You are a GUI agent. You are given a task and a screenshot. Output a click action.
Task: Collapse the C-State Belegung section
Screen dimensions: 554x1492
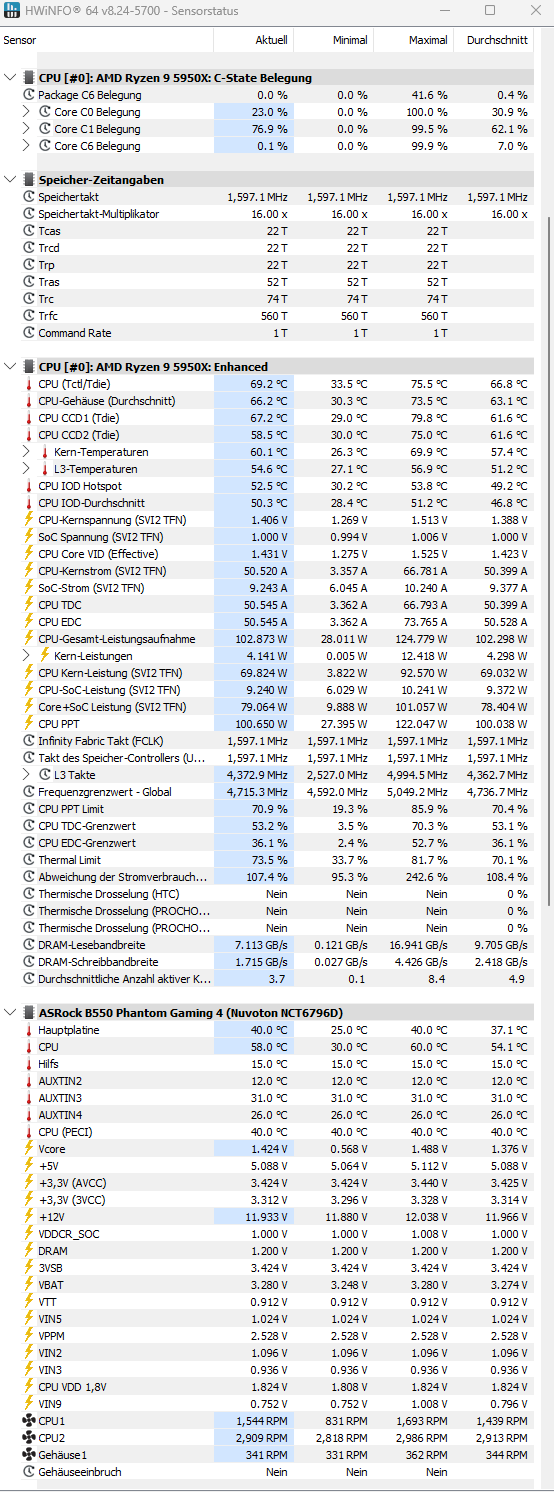[x=11, y=77]
